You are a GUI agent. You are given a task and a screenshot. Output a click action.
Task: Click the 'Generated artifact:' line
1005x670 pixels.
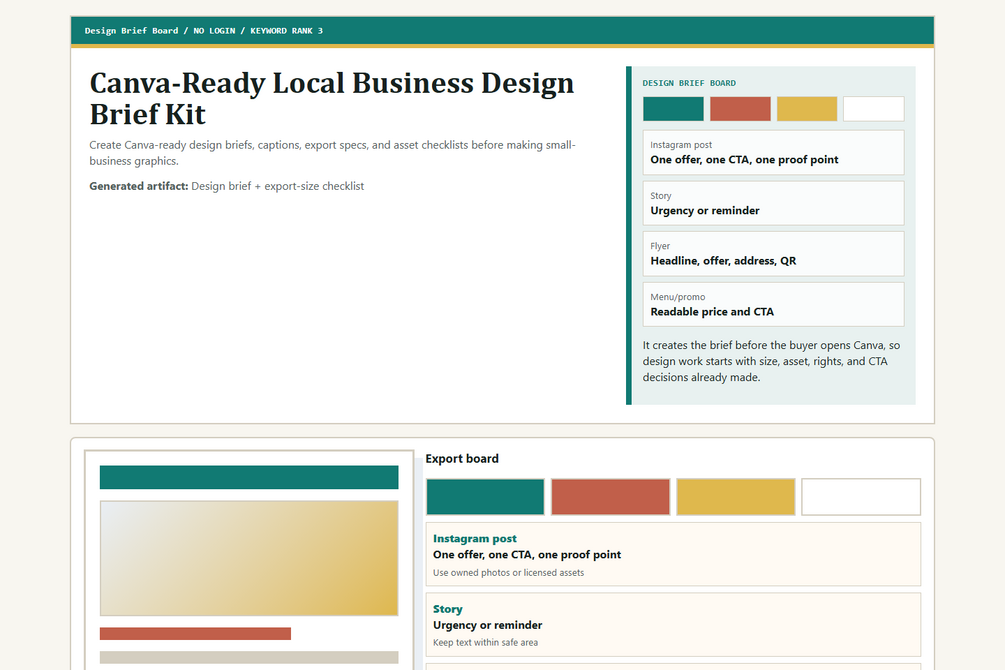point(226,186)
